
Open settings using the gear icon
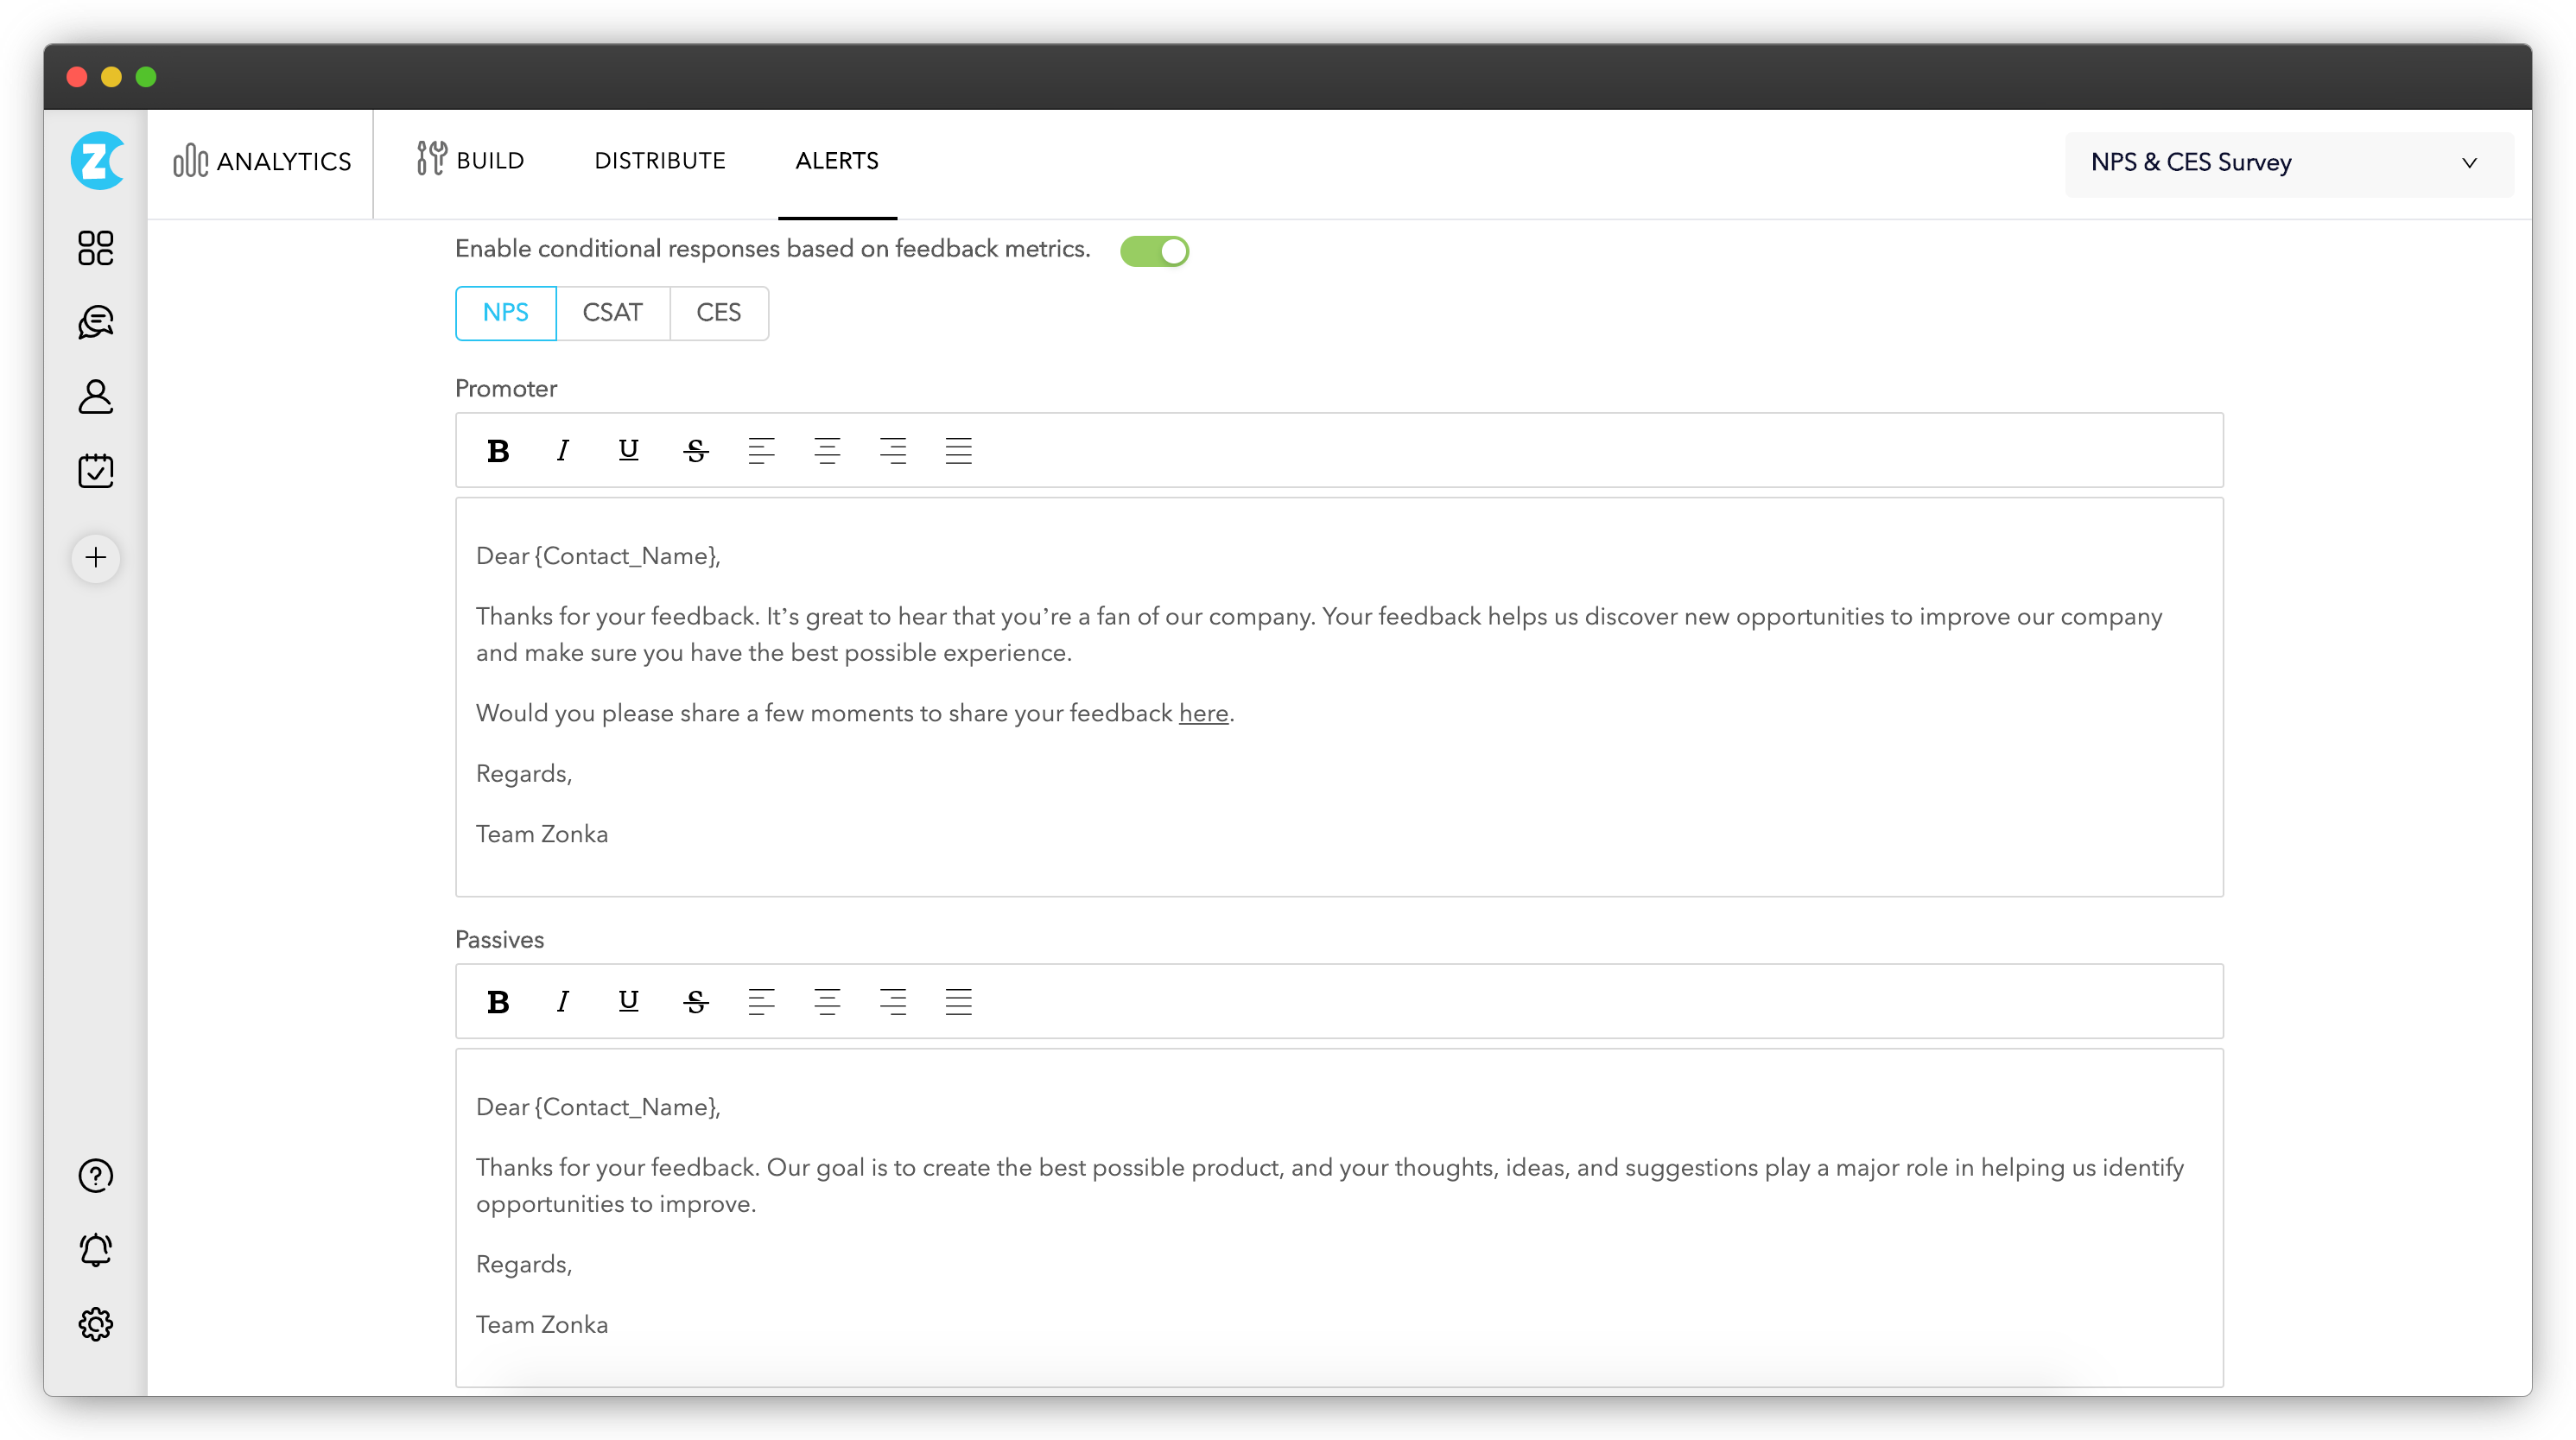(95, 1323)
